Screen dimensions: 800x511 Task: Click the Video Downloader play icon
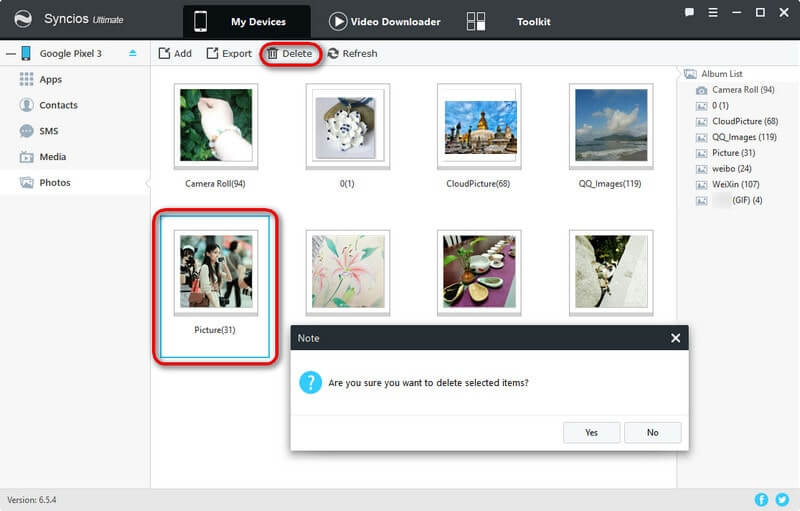(x=338, y=21)
